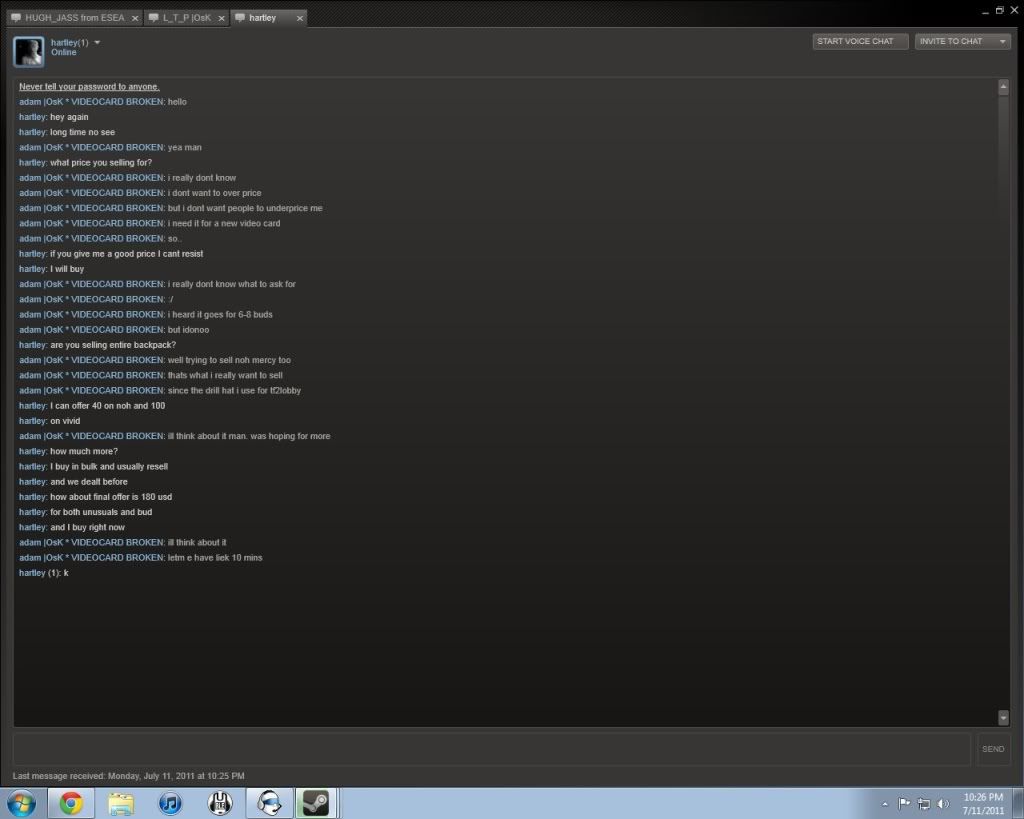Click the message 'on vivid'

[x=65, y=421]
